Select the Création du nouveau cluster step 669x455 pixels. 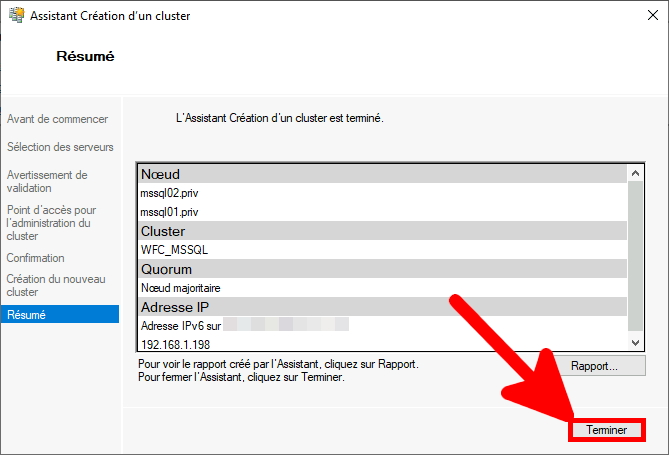click(x=56, y=285)
